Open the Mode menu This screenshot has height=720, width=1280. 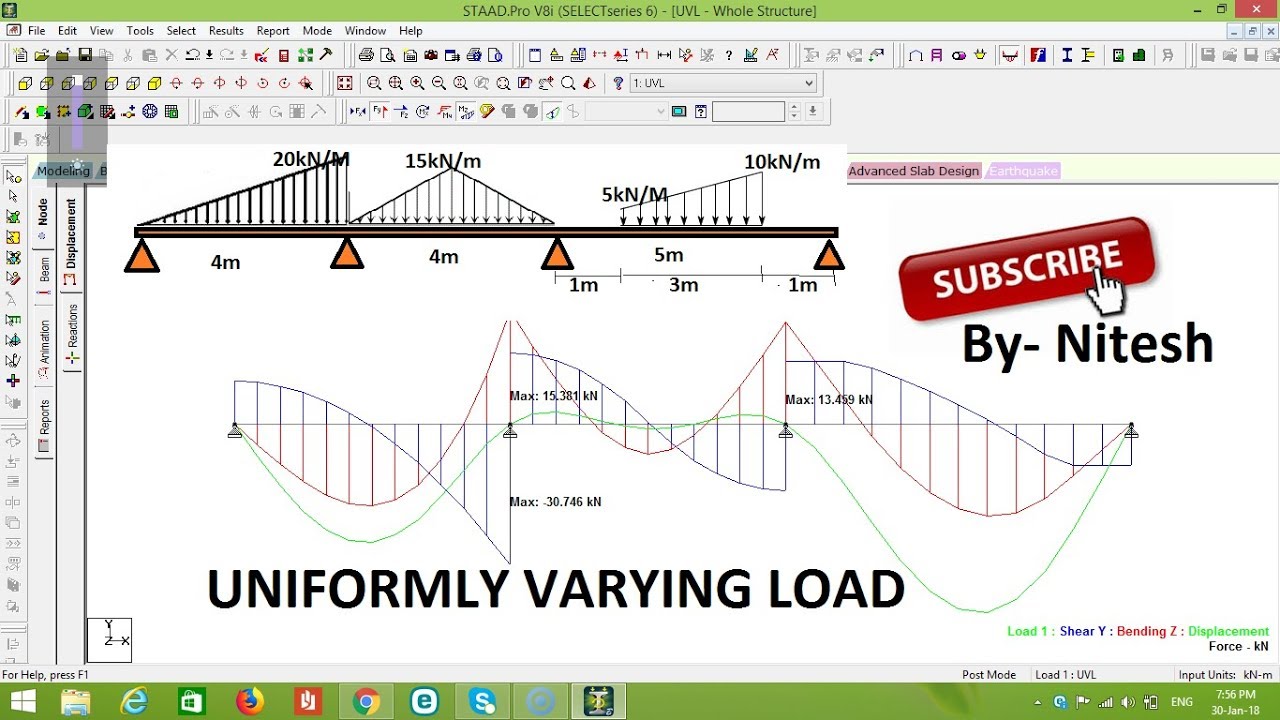point(317,31)
